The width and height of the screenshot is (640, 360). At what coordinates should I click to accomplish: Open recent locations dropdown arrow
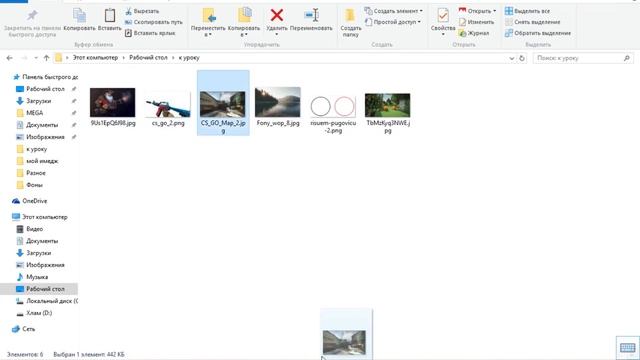tap(36, 58)
